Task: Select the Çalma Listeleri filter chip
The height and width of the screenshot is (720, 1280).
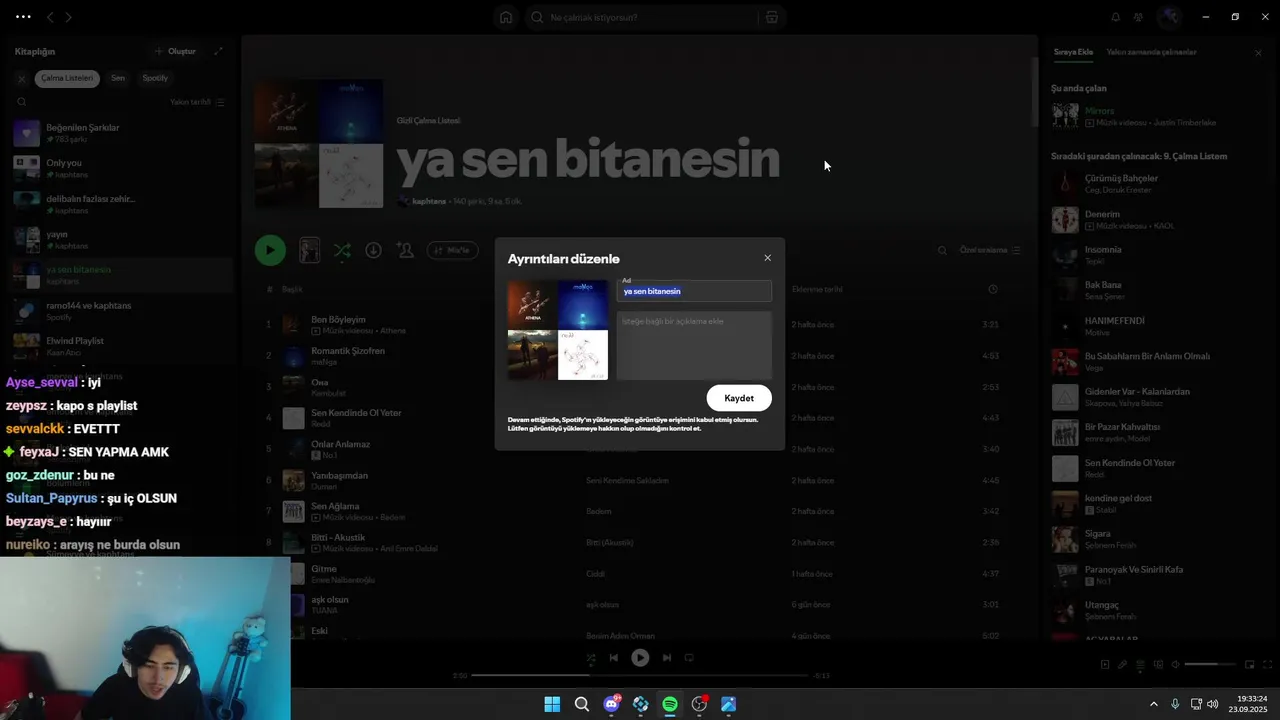Action: (x=67, y=78)
